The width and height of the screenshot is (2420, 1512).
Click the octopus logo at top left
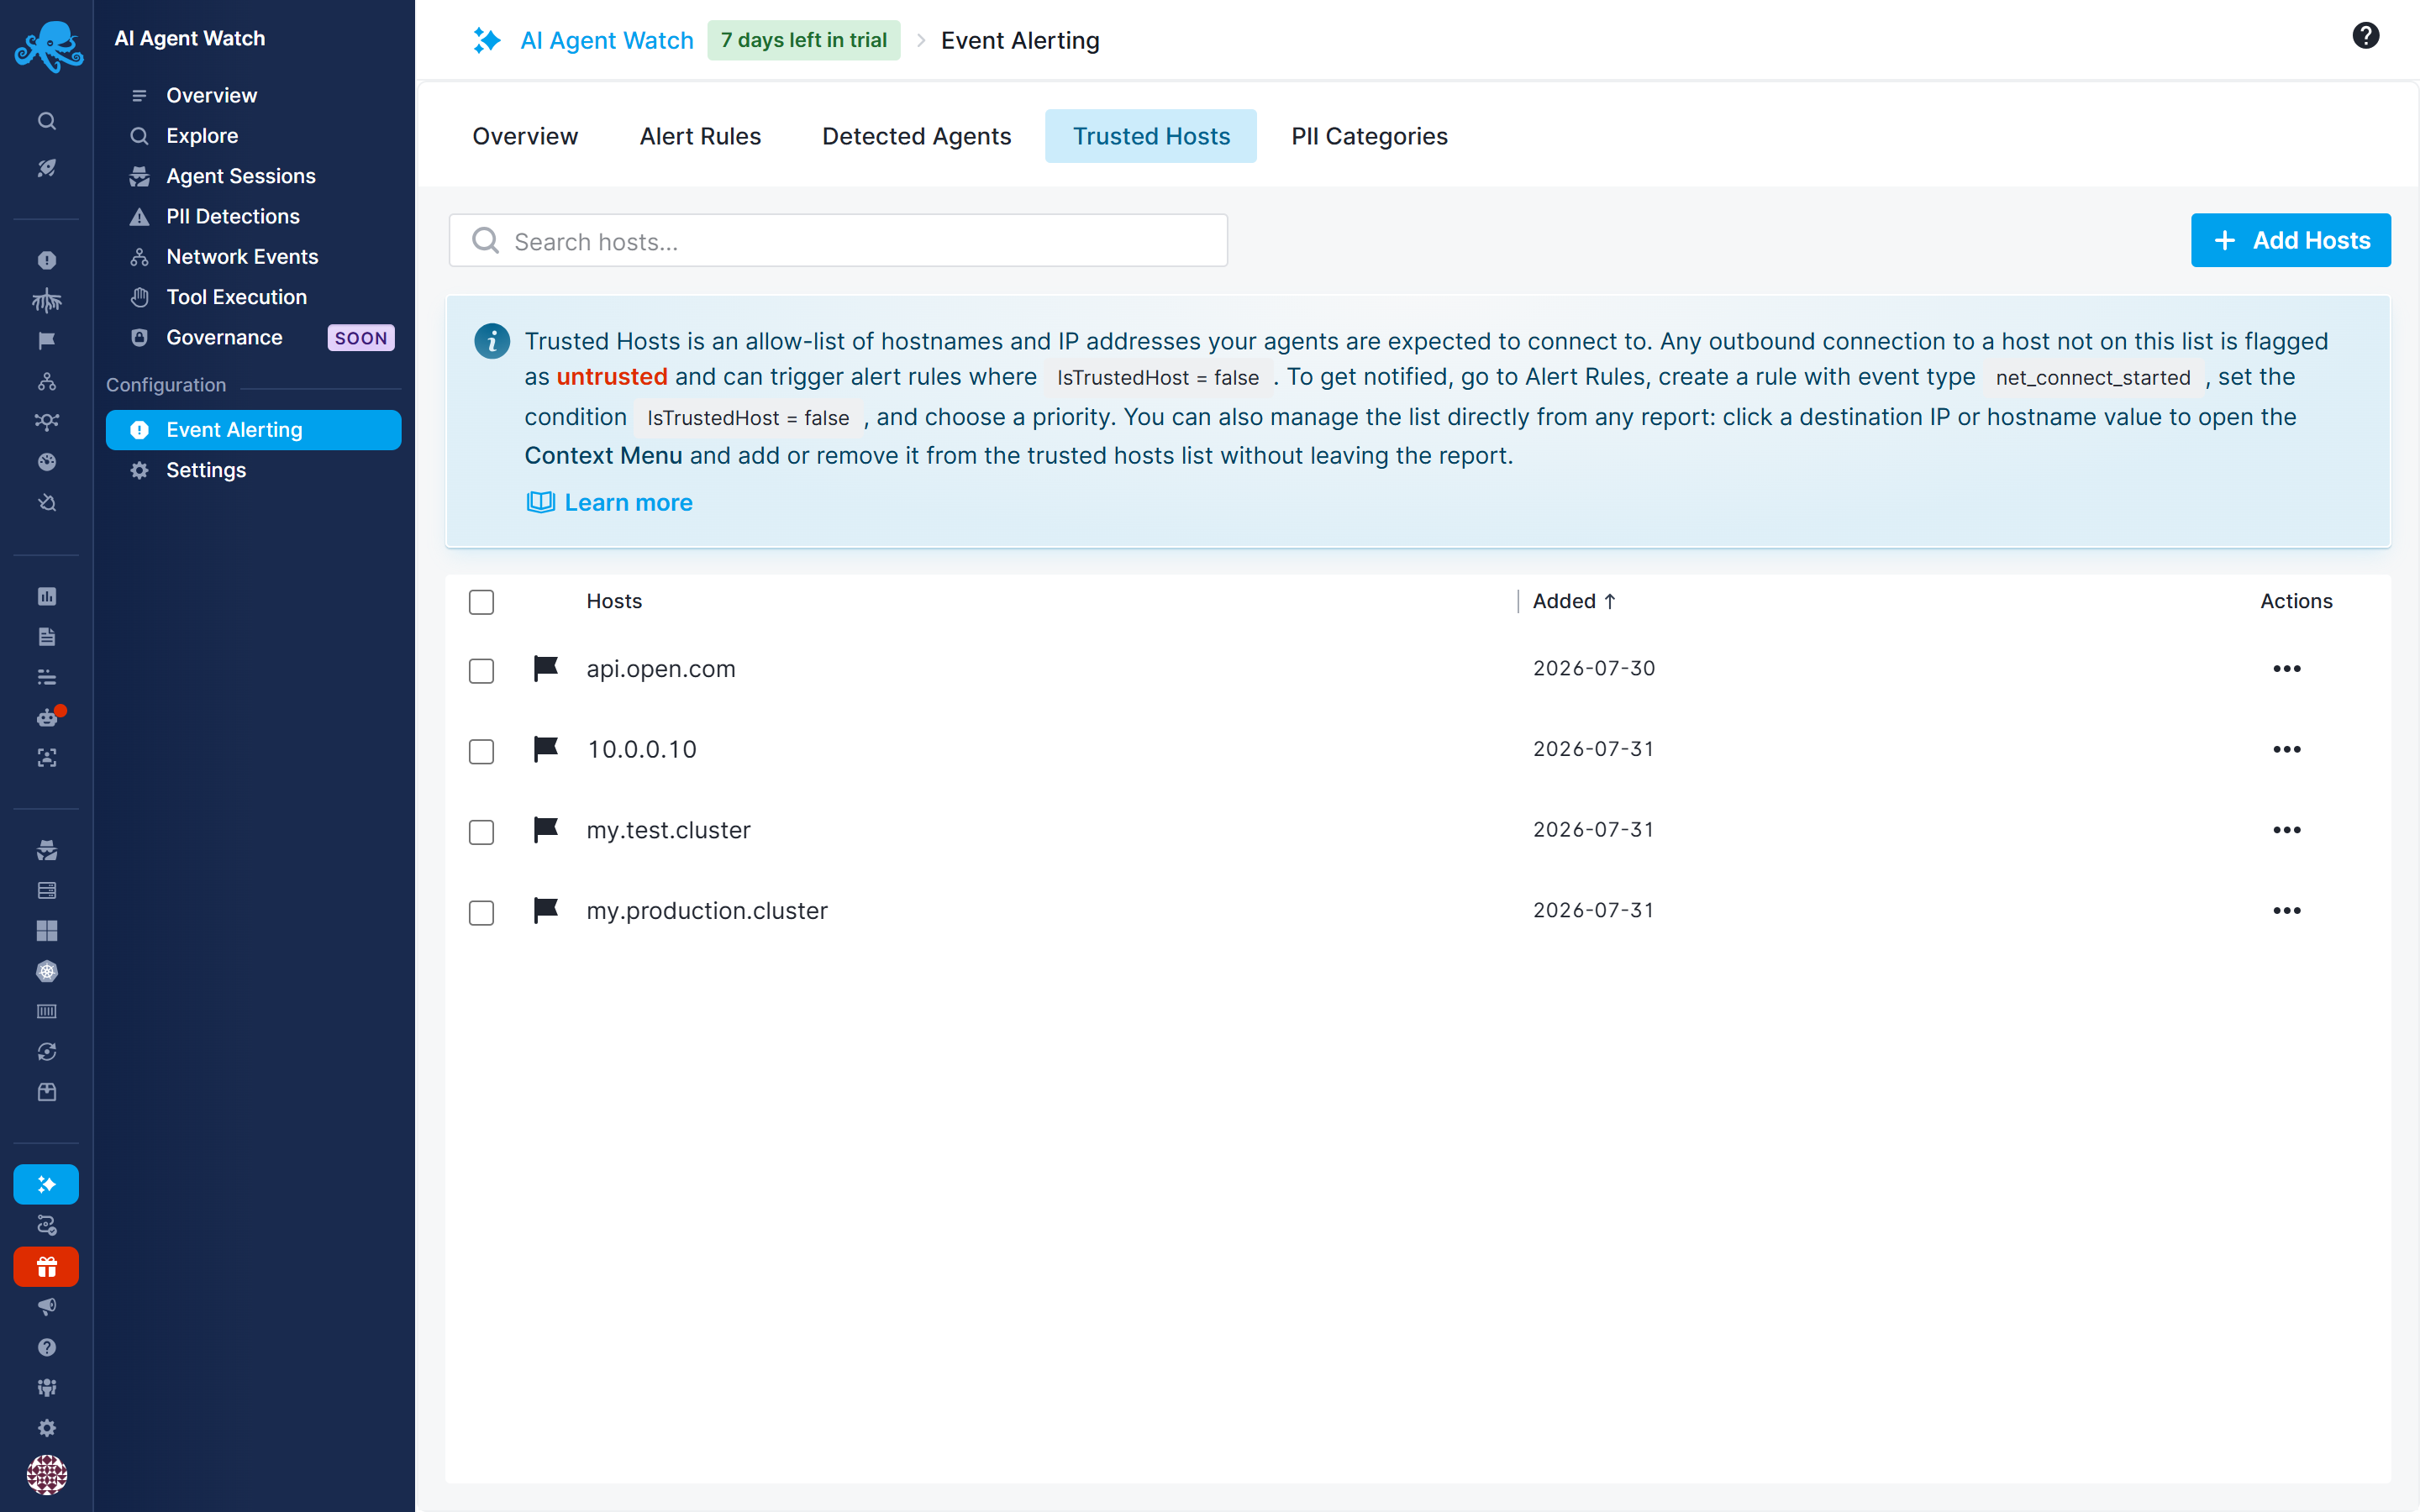(x=48, y=46)
